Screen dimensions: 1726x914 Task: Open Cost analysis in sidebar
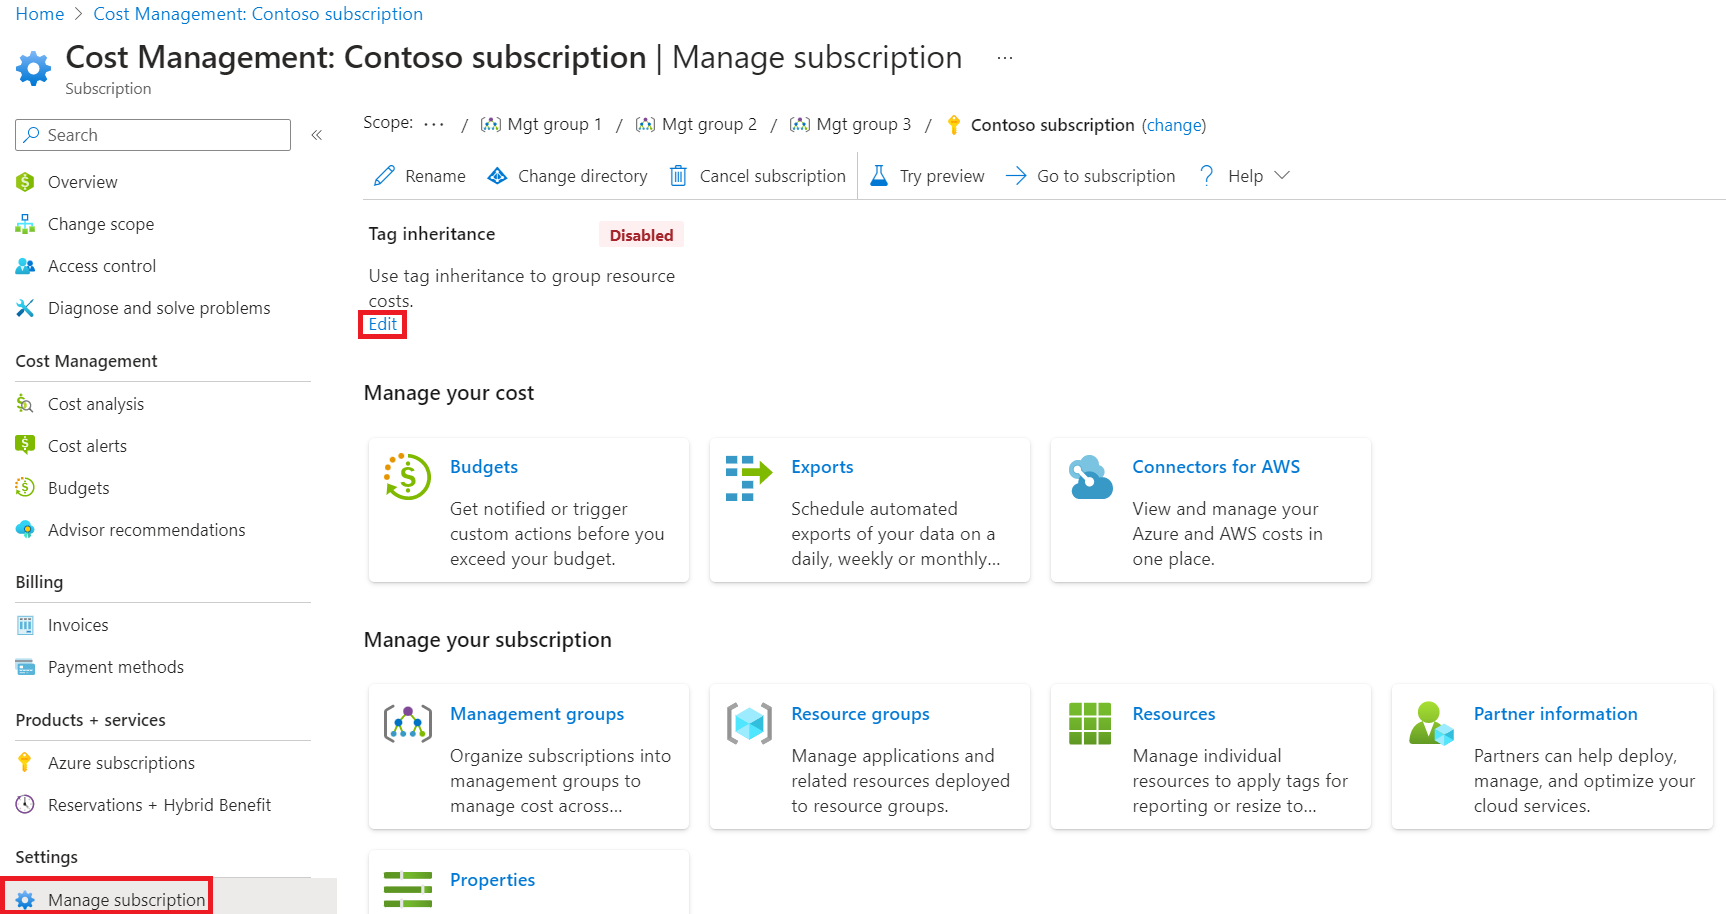(95, 404)
